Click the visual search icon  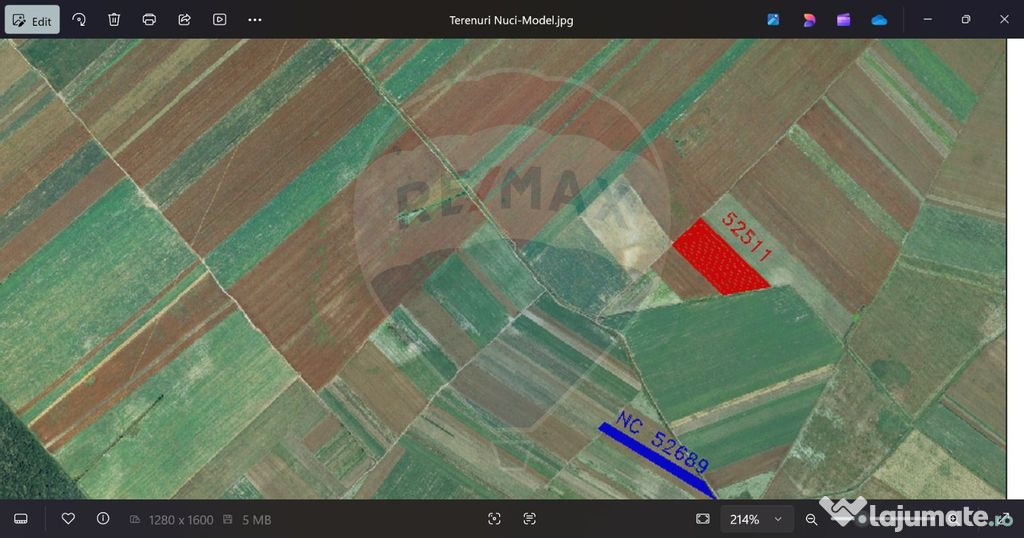coord(494,519)
